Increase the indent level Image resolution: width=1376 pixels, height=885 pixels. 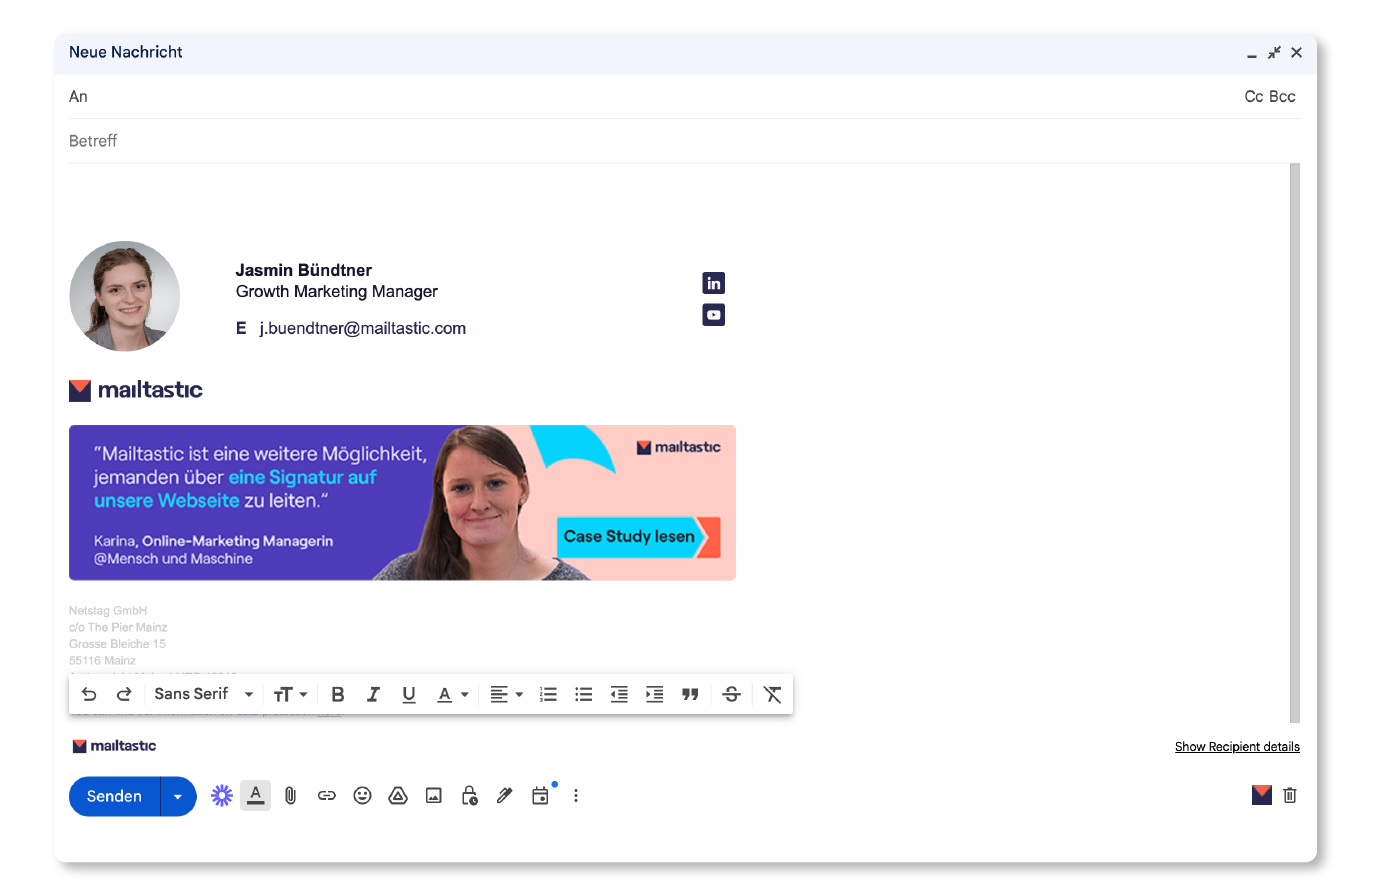click(655, 694)
